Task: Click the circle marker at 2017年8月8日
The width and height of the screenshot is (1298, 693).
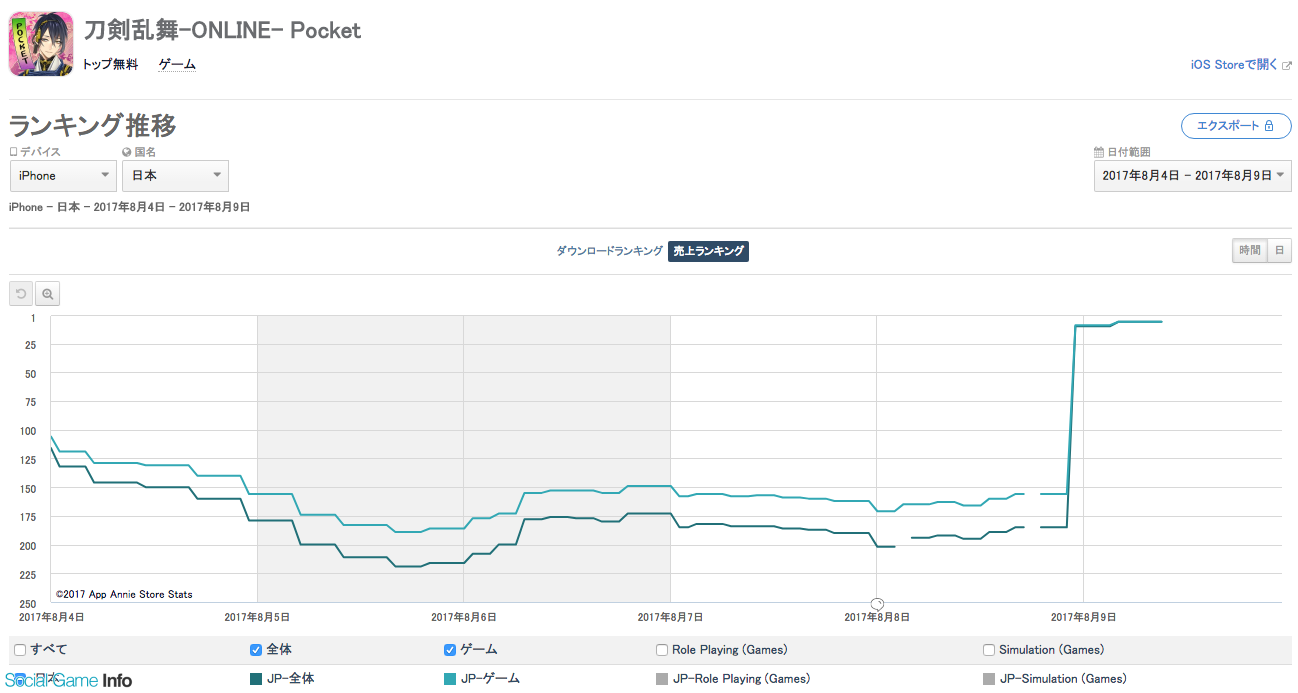Action: [877, 603]
